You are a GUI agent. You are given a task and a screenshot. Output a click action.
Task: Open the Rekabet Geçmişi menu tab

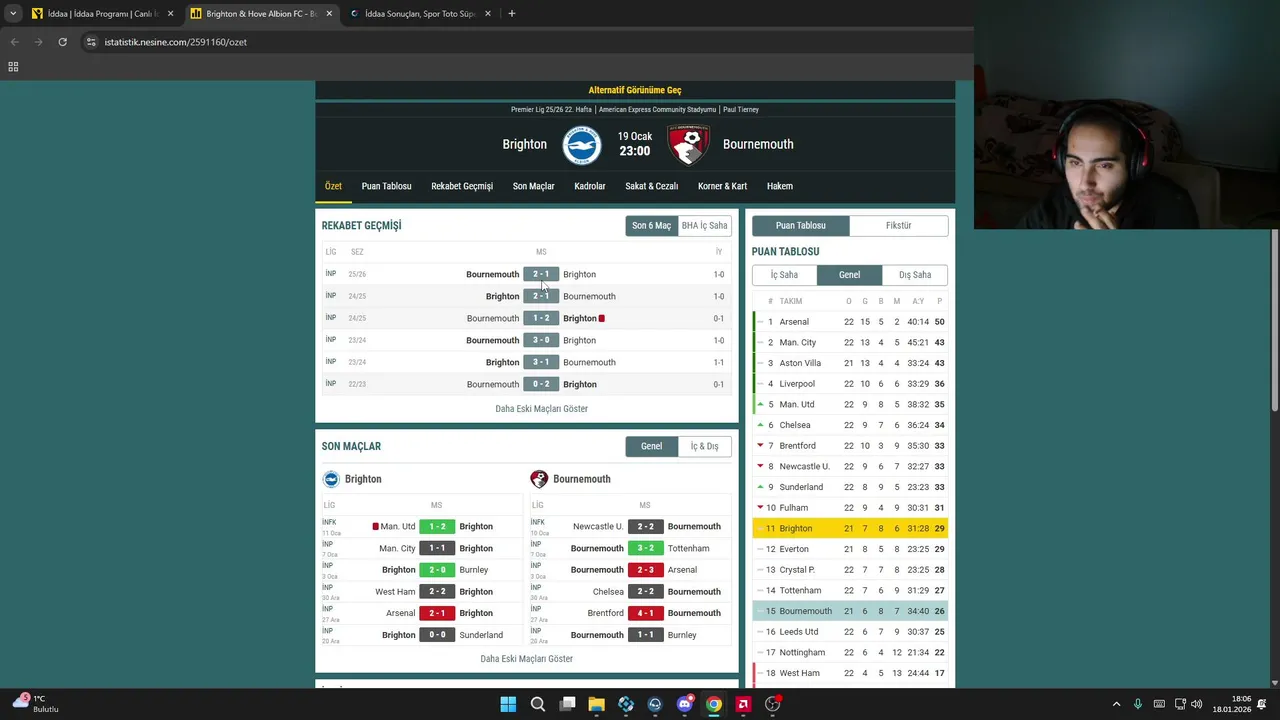coord(462,186)
